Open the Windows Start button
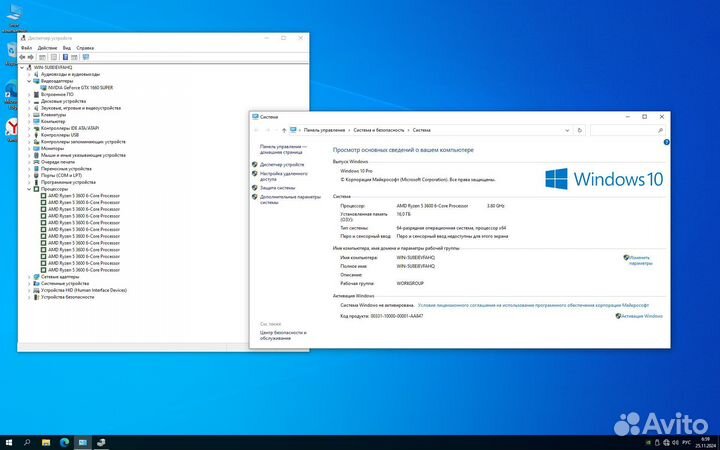The width and height of the screenshot is (720, 450). (x=9, y=443)
